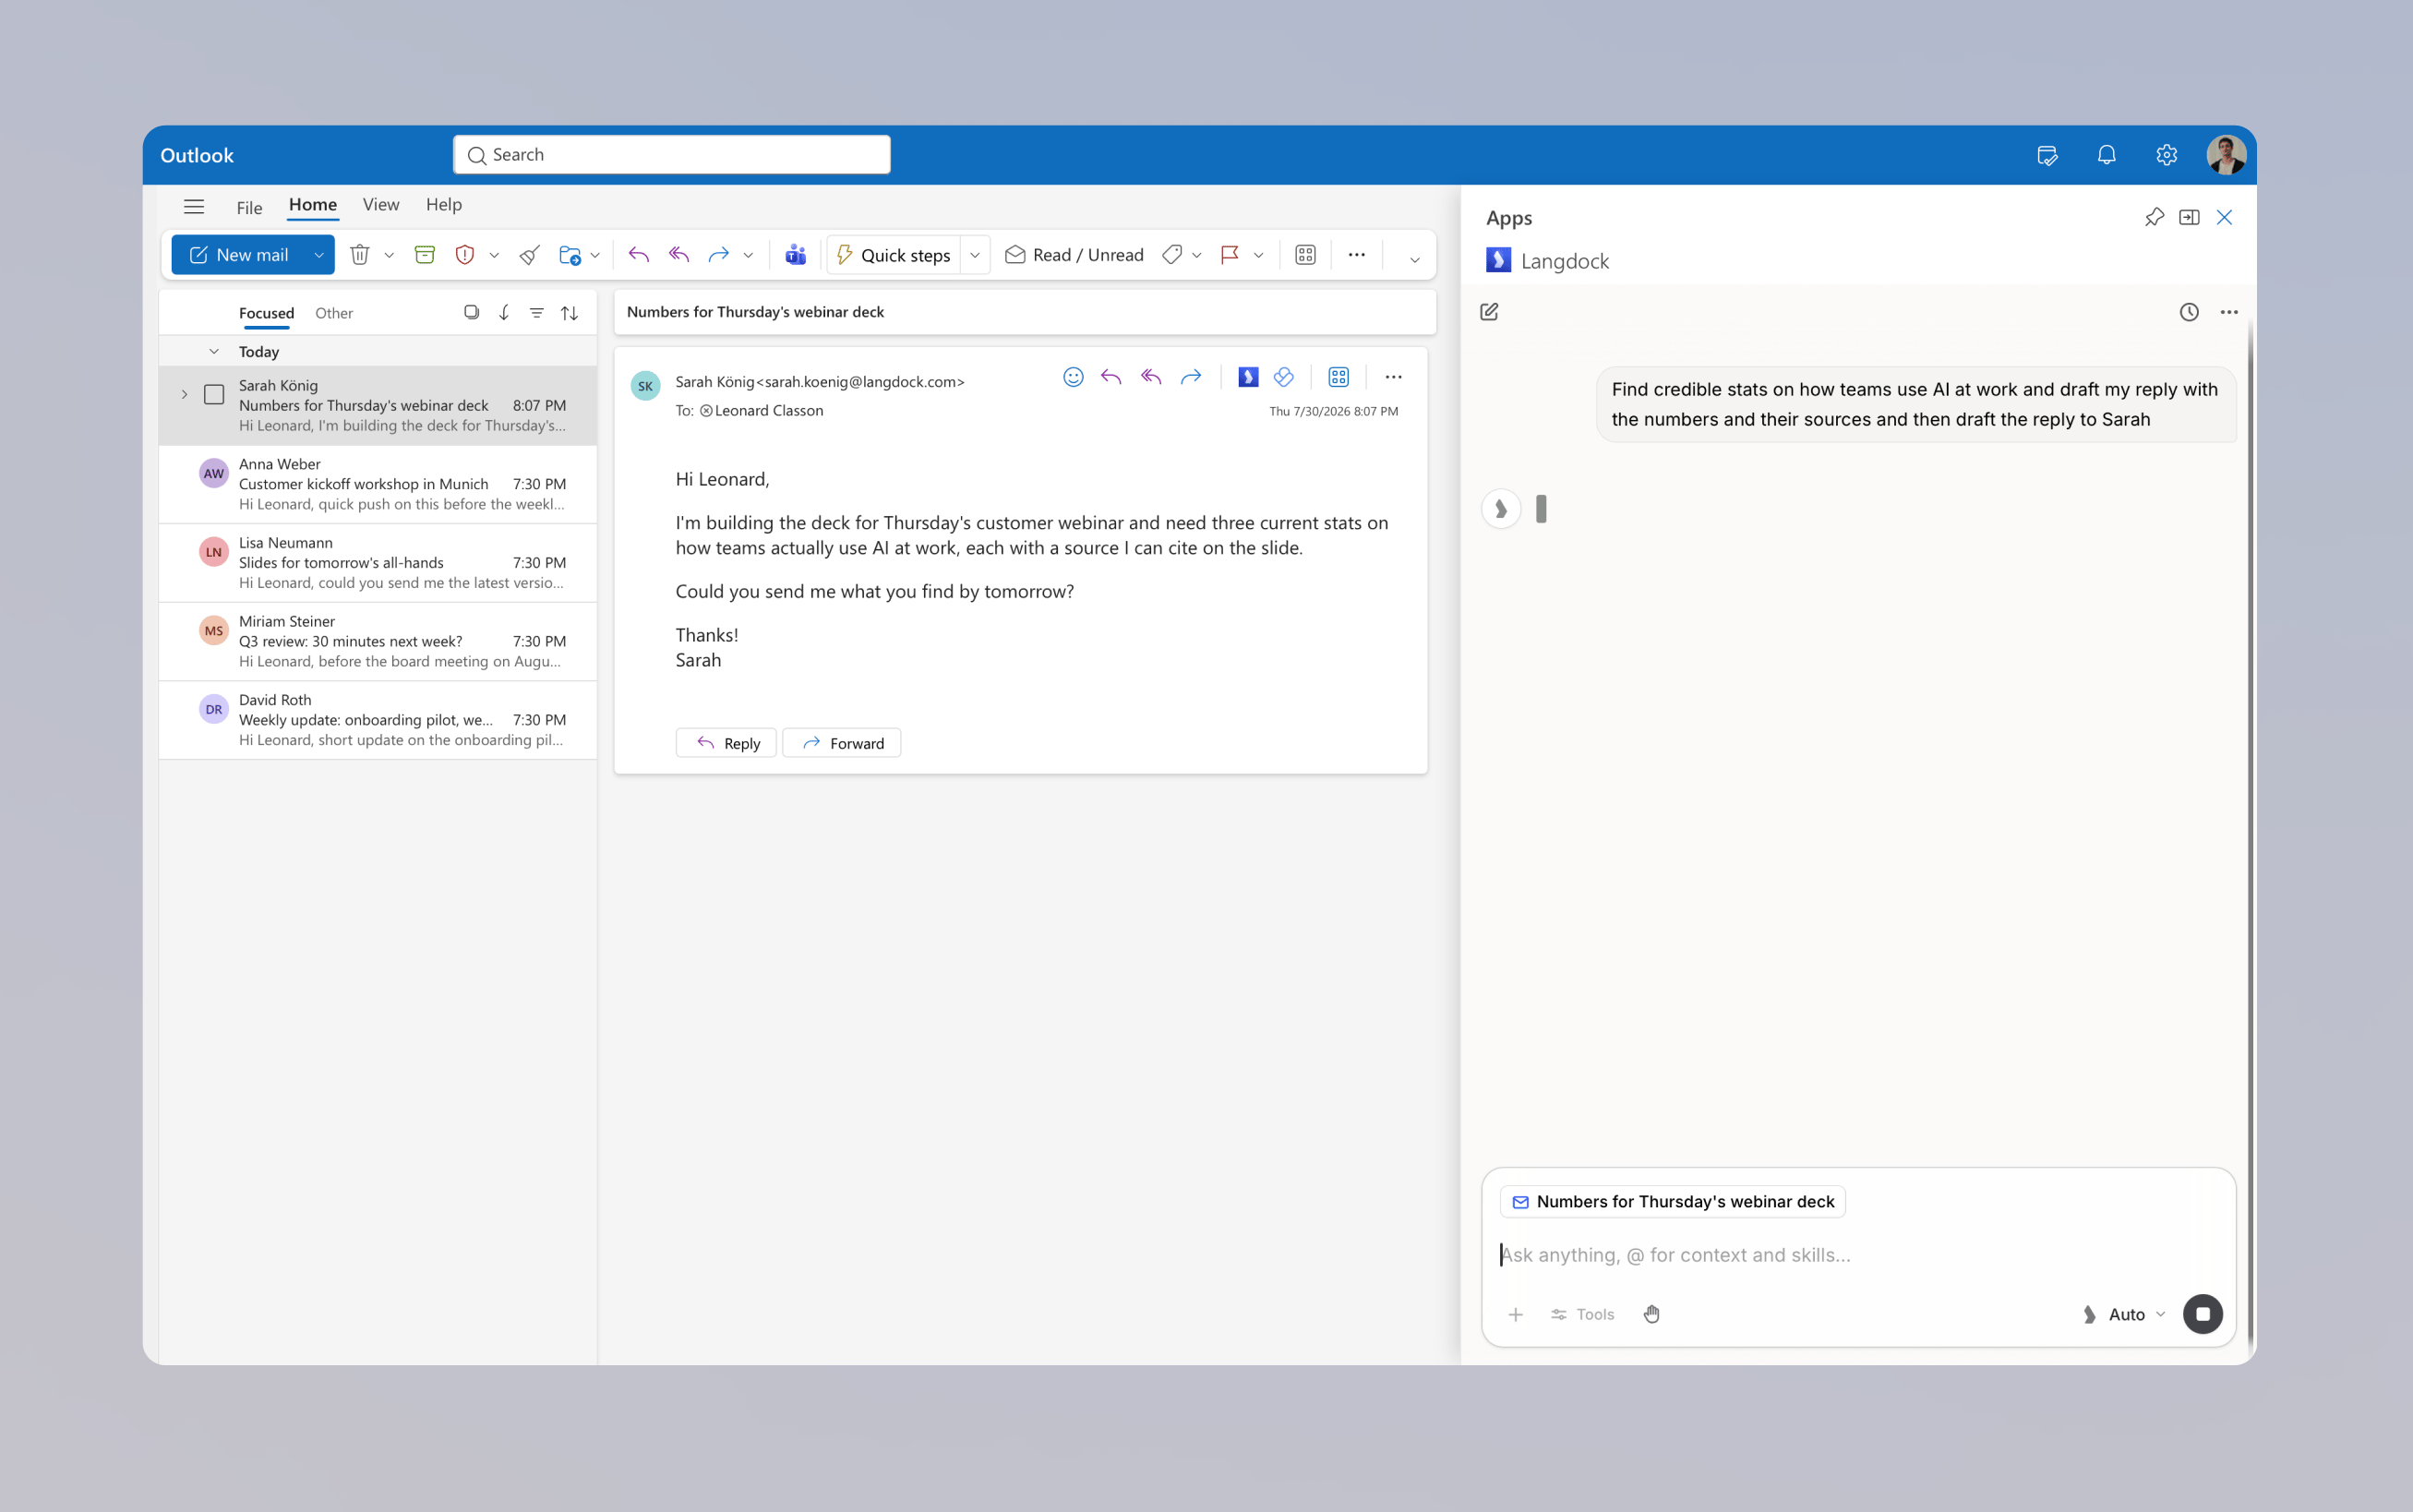Click Reply all icon in message header
The image size is (2413, 1512).
pyautogui.click(x=1151, y=377)
